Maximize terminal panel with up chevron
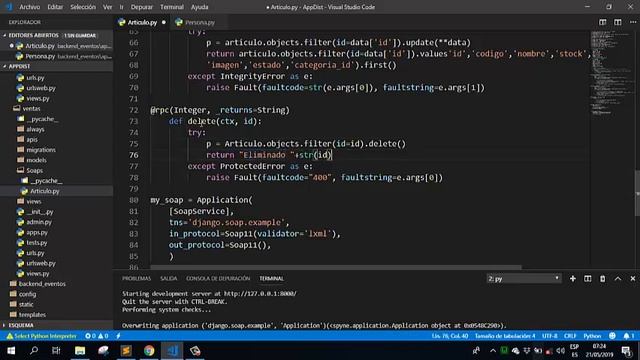This screenshot has height=360, width=640. (618, 278)
